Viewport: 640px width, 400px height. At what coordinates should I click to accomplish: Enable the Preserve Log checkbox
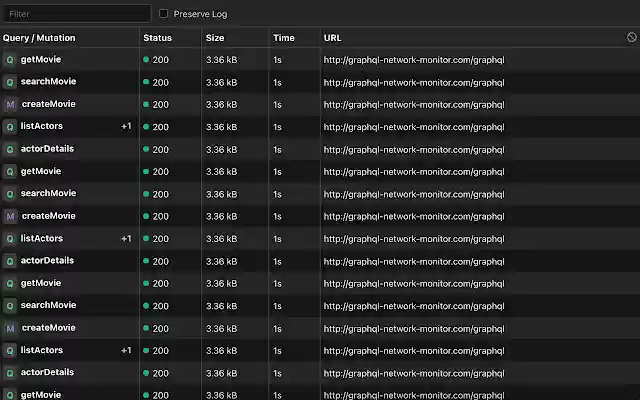coord(163,13)
